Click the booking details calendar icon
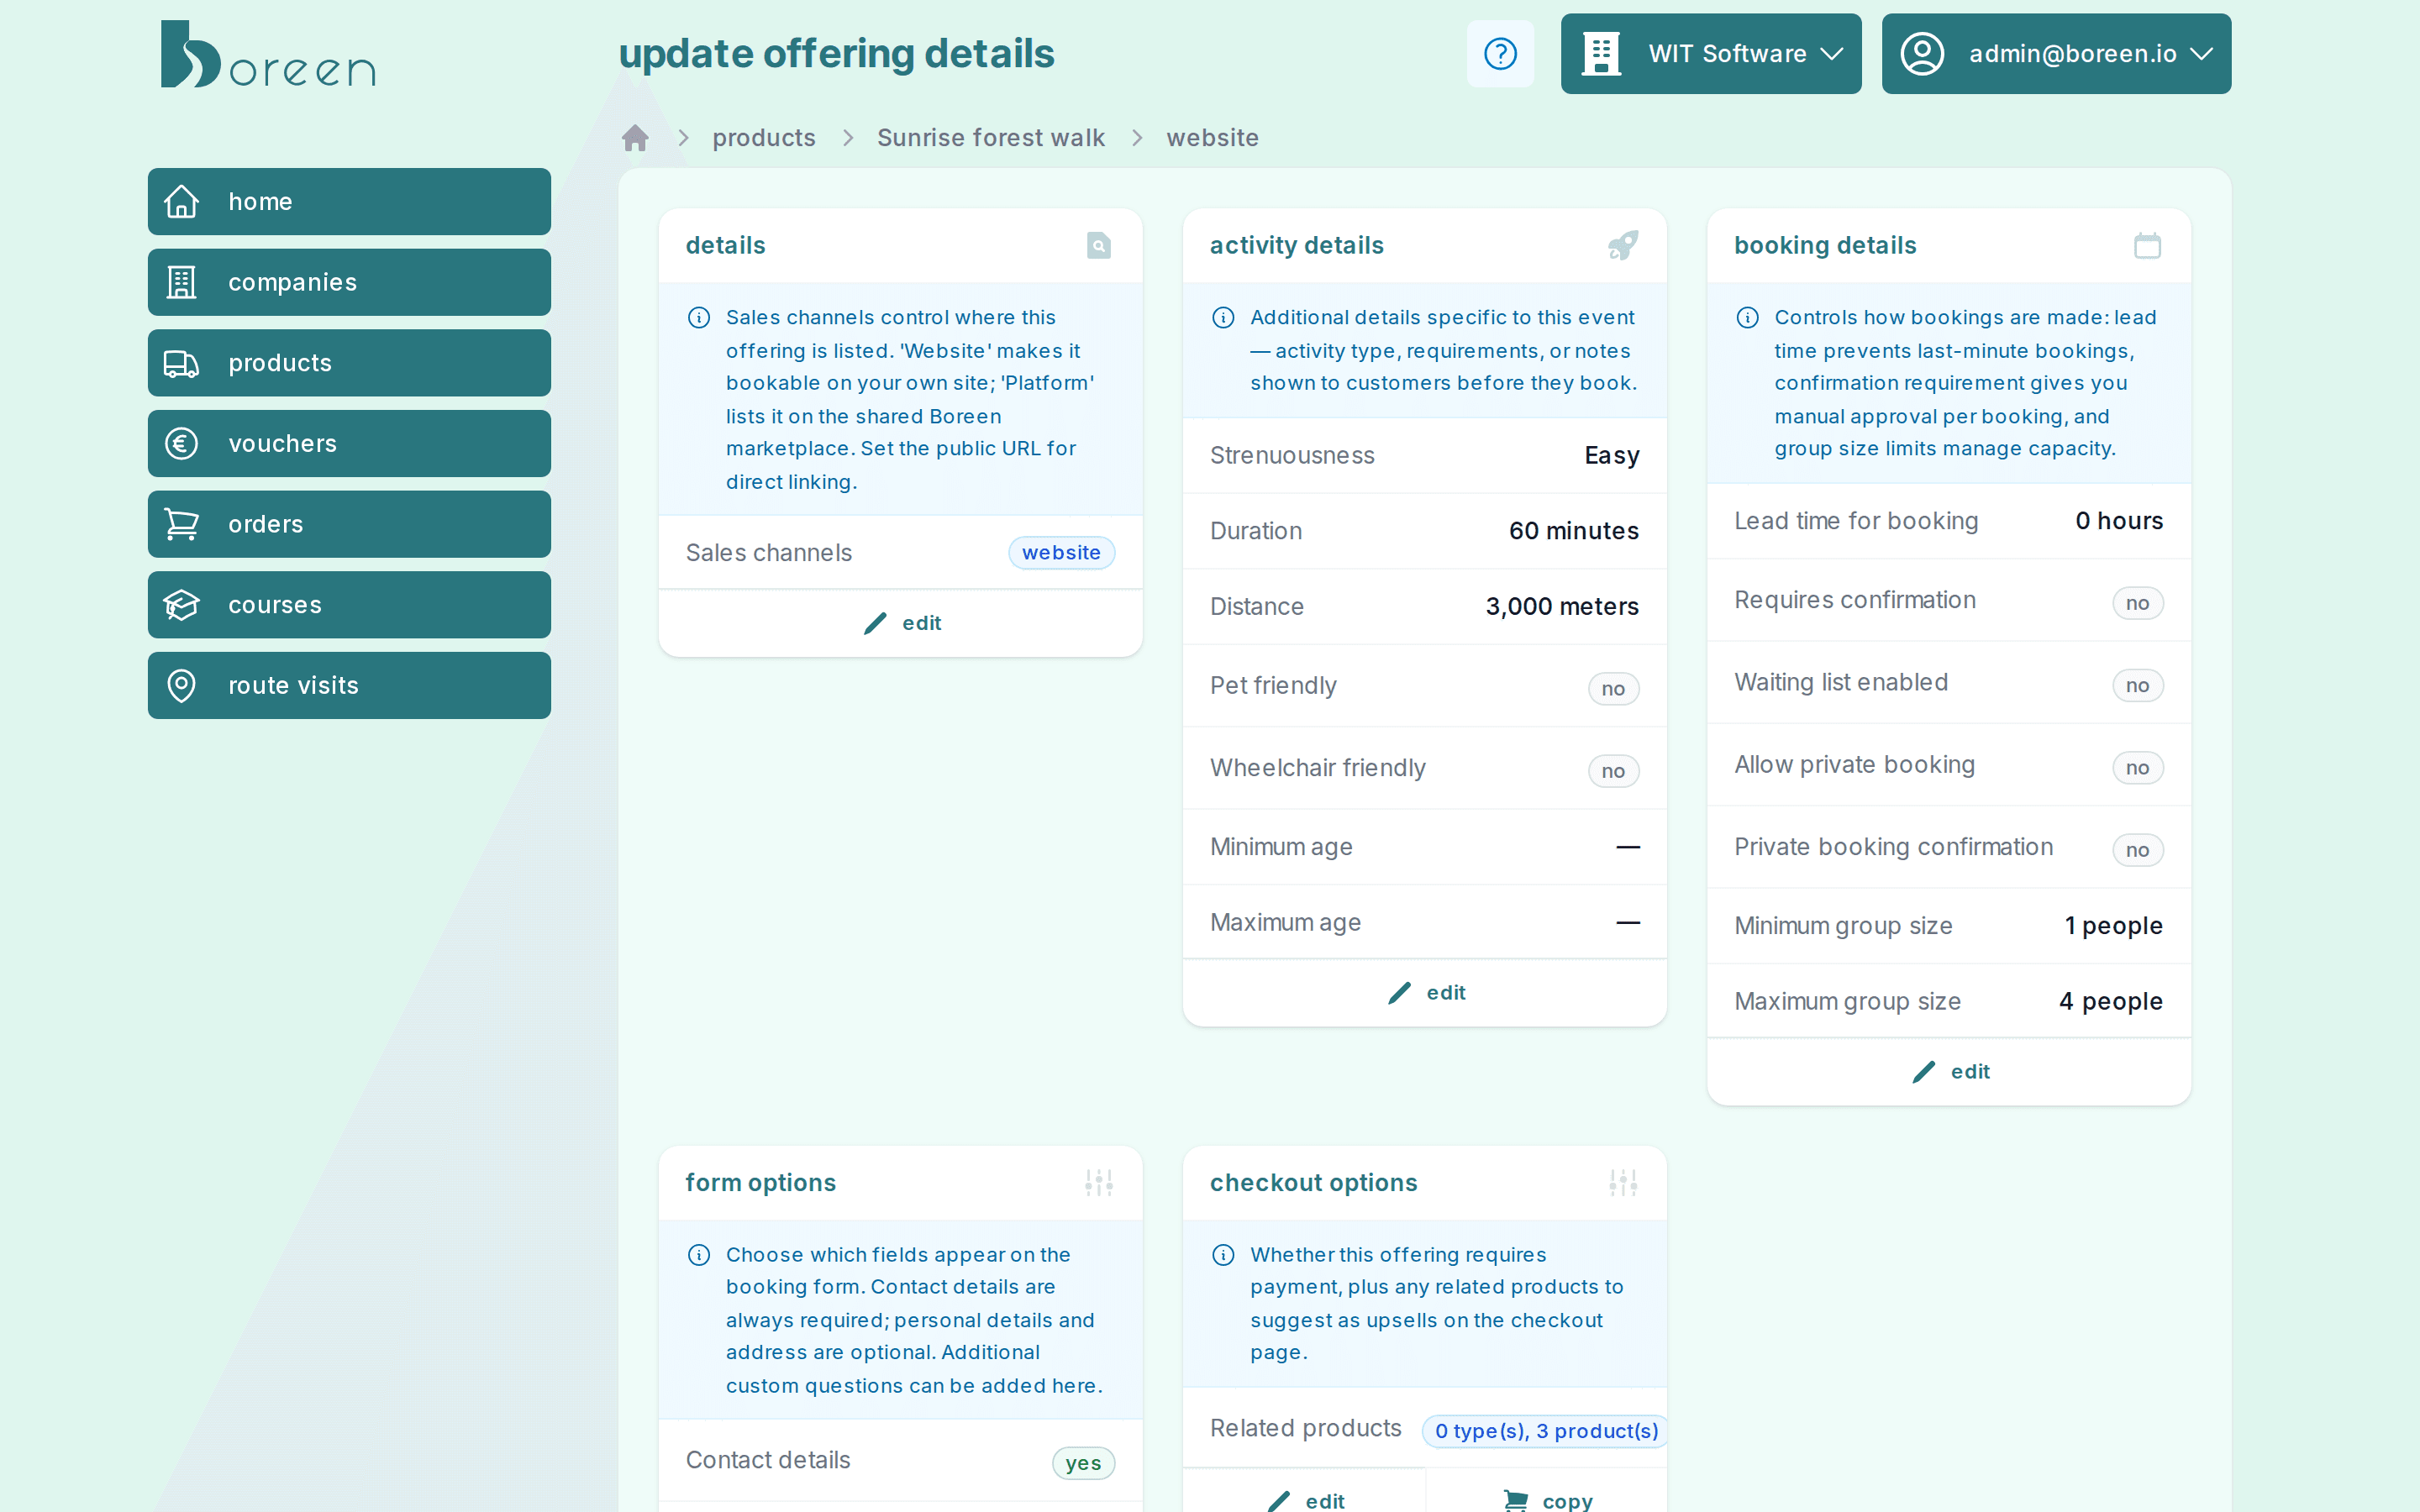Viewport: 2420px width, 1512px height. tap(2147, 245)
